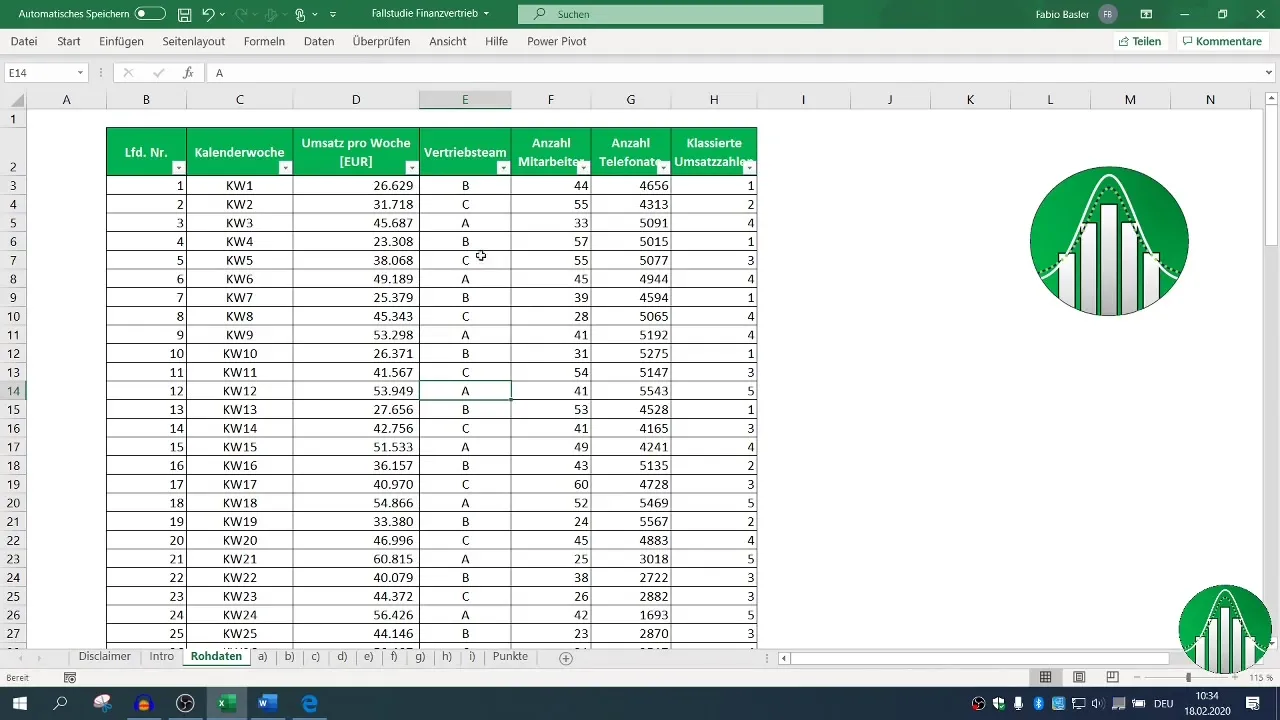Click the Ribbon Display Options icon

[x=1146, y=14]
